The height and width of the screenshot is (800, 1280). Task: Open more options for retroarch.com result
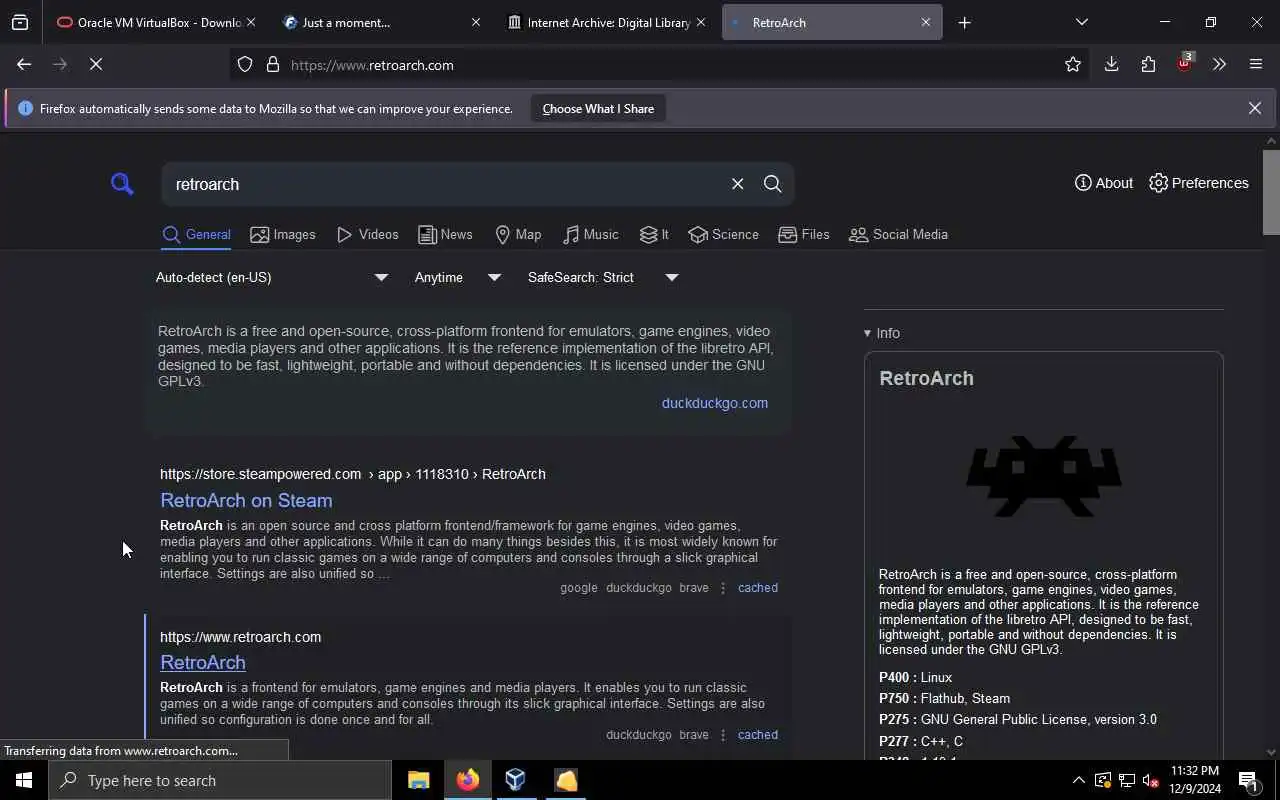pyautogui.click(x=722, y=735)
